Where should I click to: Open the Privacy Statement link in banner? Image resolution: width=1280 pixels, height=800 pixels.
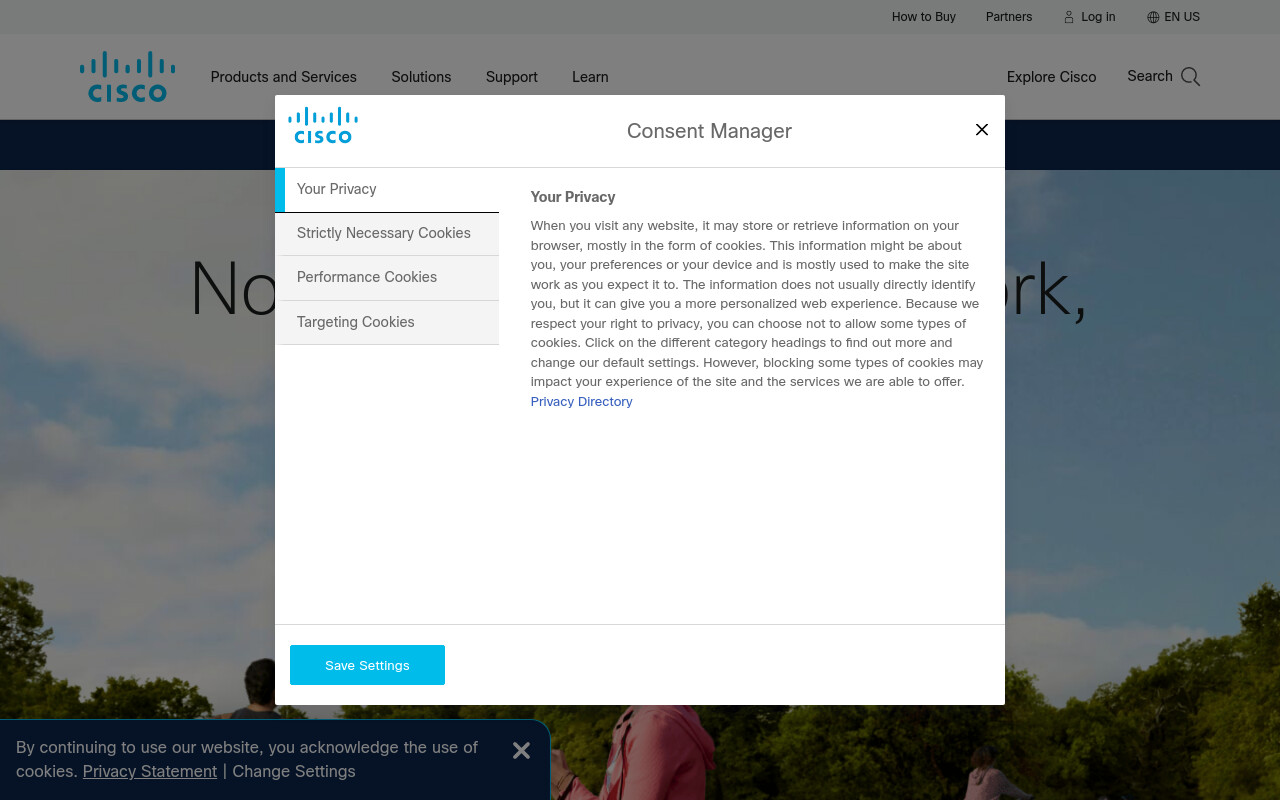pyautogui.click(x=150, y=771)
